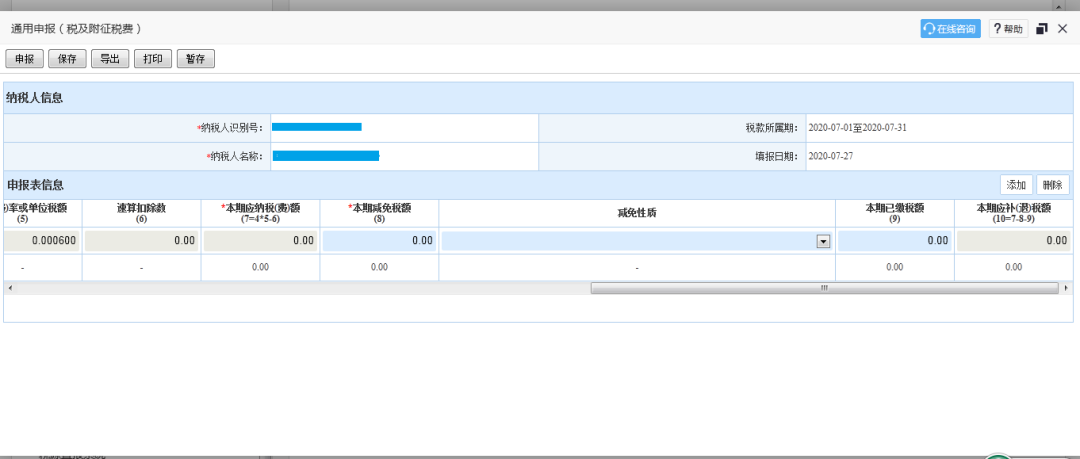Screen dimensions: 1080x459
Task: Click 删除 to delete the row
Action: coord(1052,185)
